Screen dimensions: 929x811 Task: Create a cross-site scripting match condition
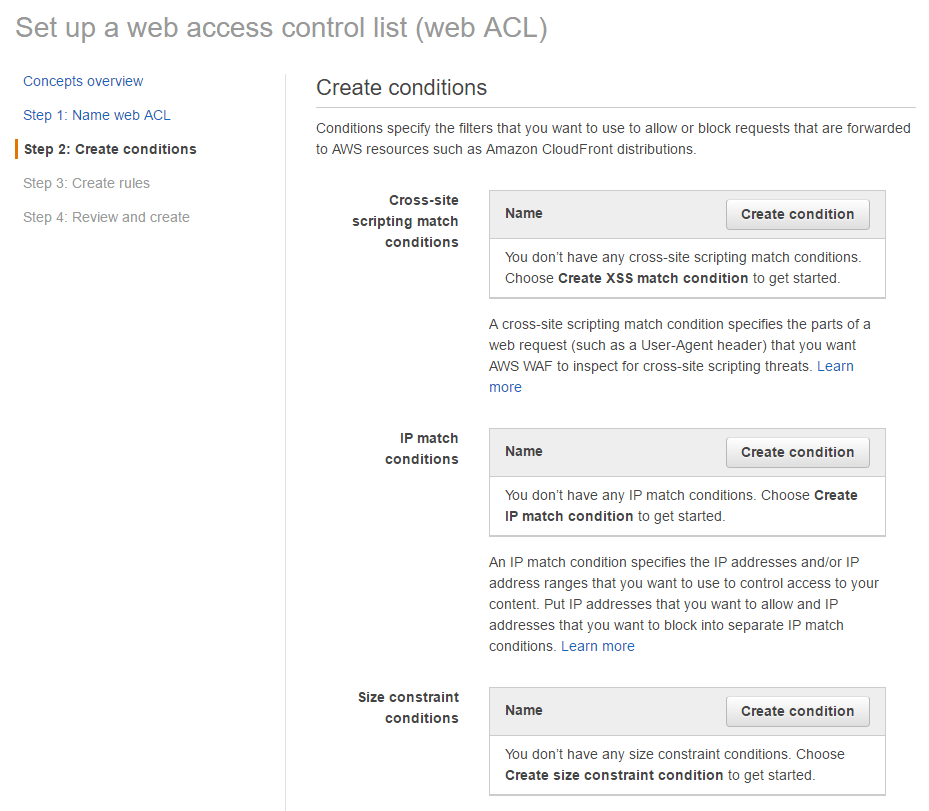click(797, 214)
